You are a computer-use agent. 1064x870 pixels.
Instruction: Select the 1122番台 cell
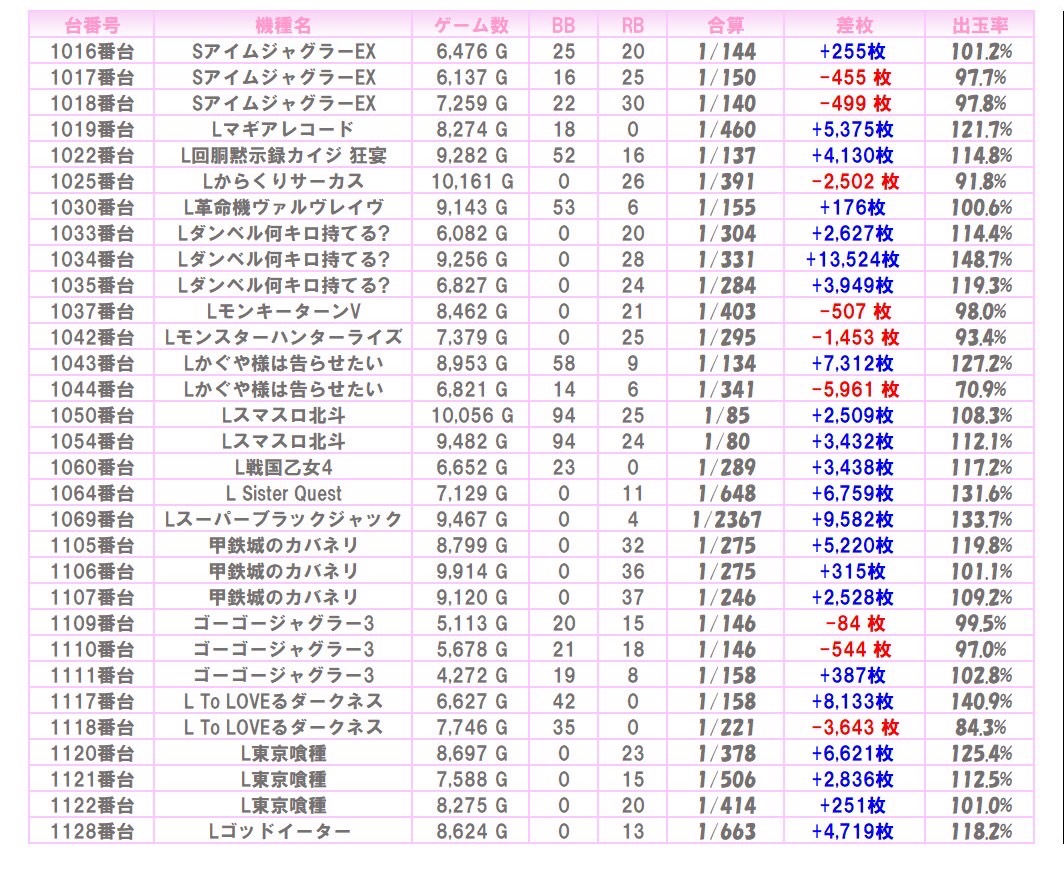coord(92,806)
